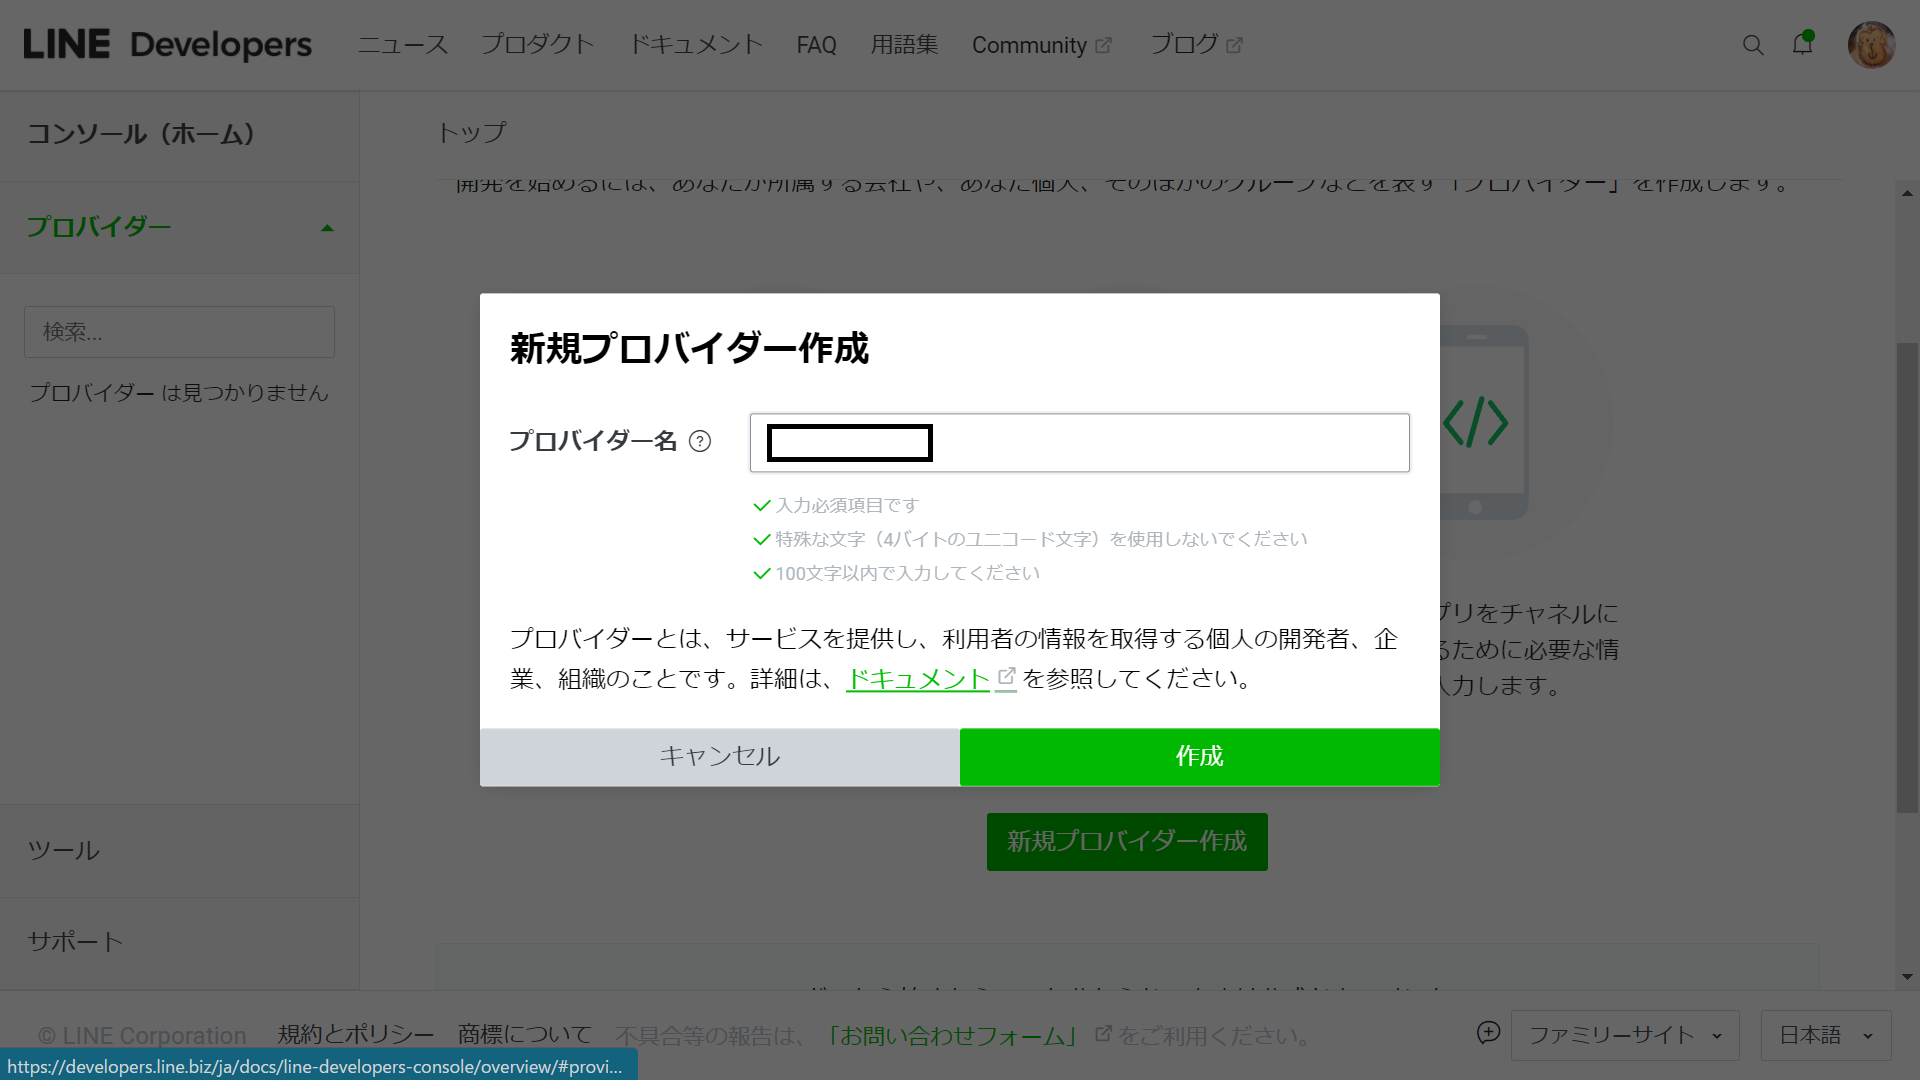Click the キャンセル button in dialog
Viewport: 1920px width, 1080px height.
[x=719, y=757]
